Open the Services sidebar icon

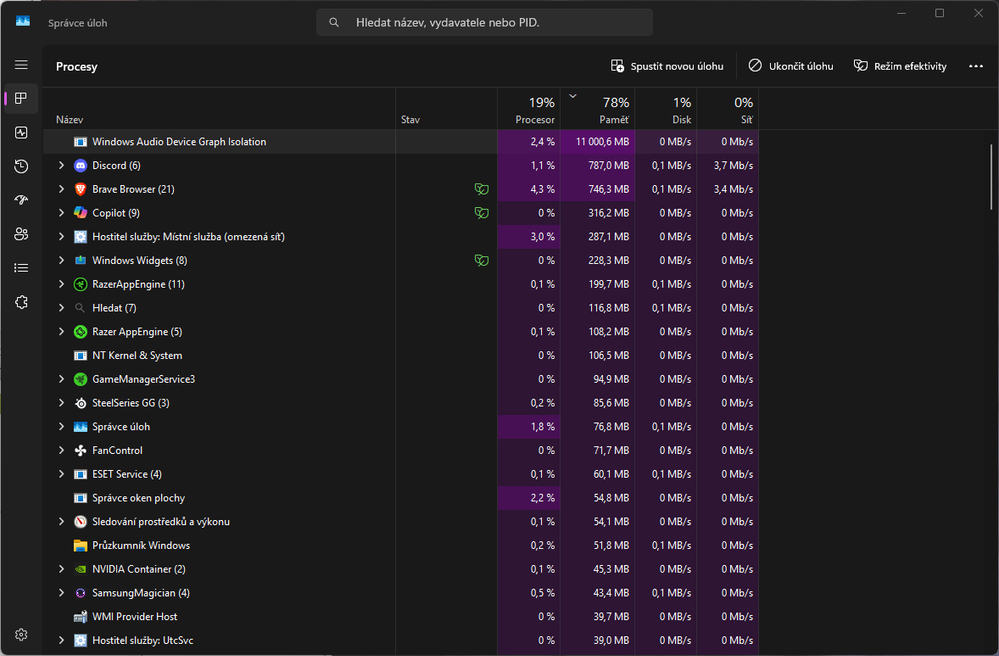[x=21, y=302]
